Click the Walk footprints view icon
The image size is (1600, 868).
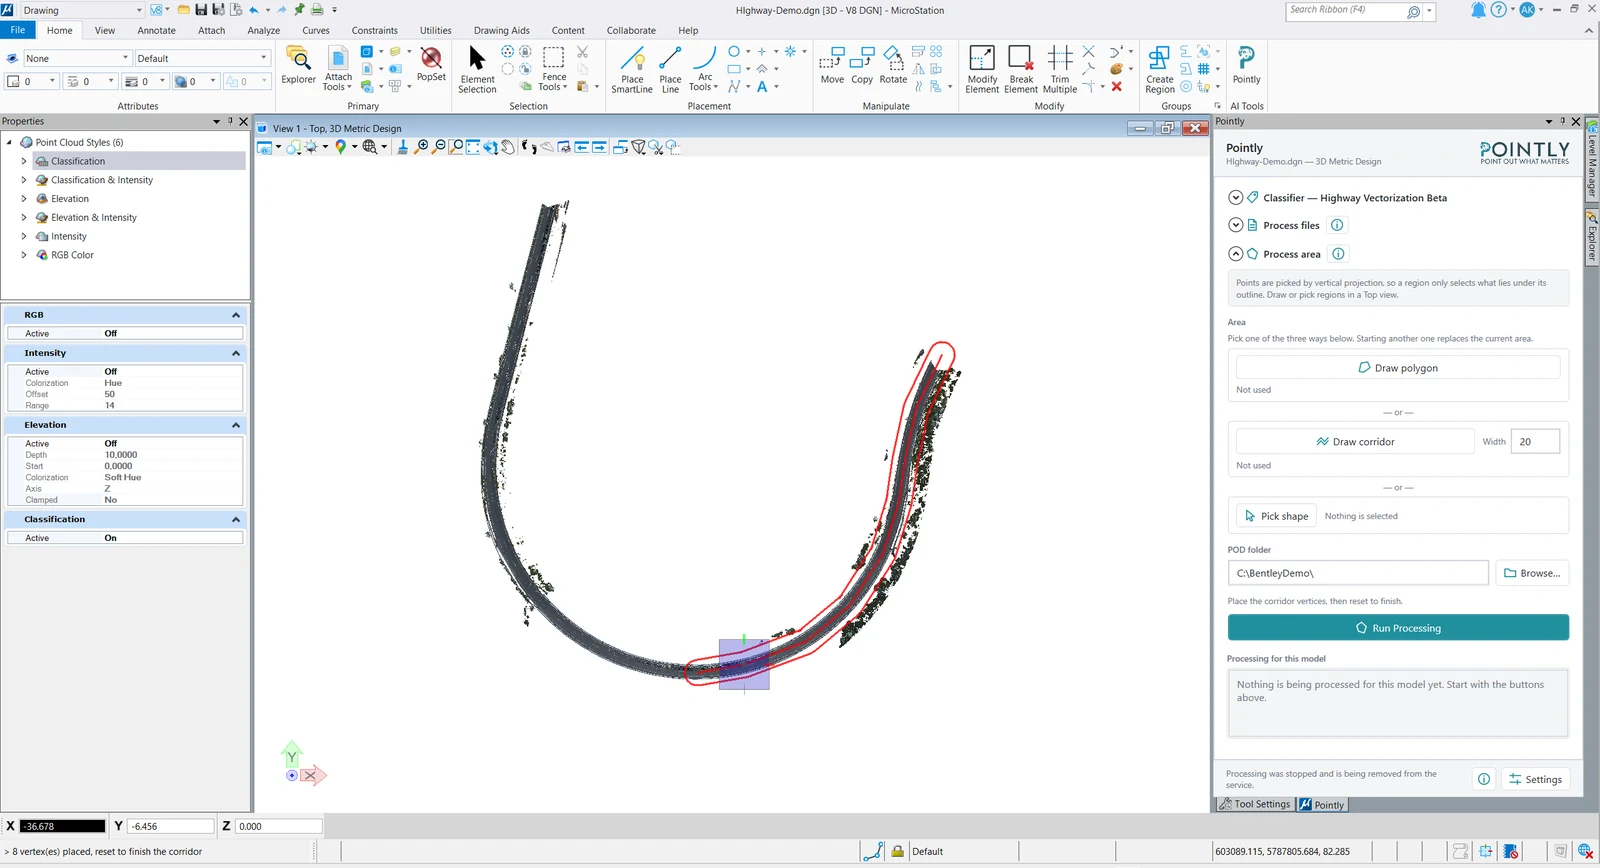point(528,147)
